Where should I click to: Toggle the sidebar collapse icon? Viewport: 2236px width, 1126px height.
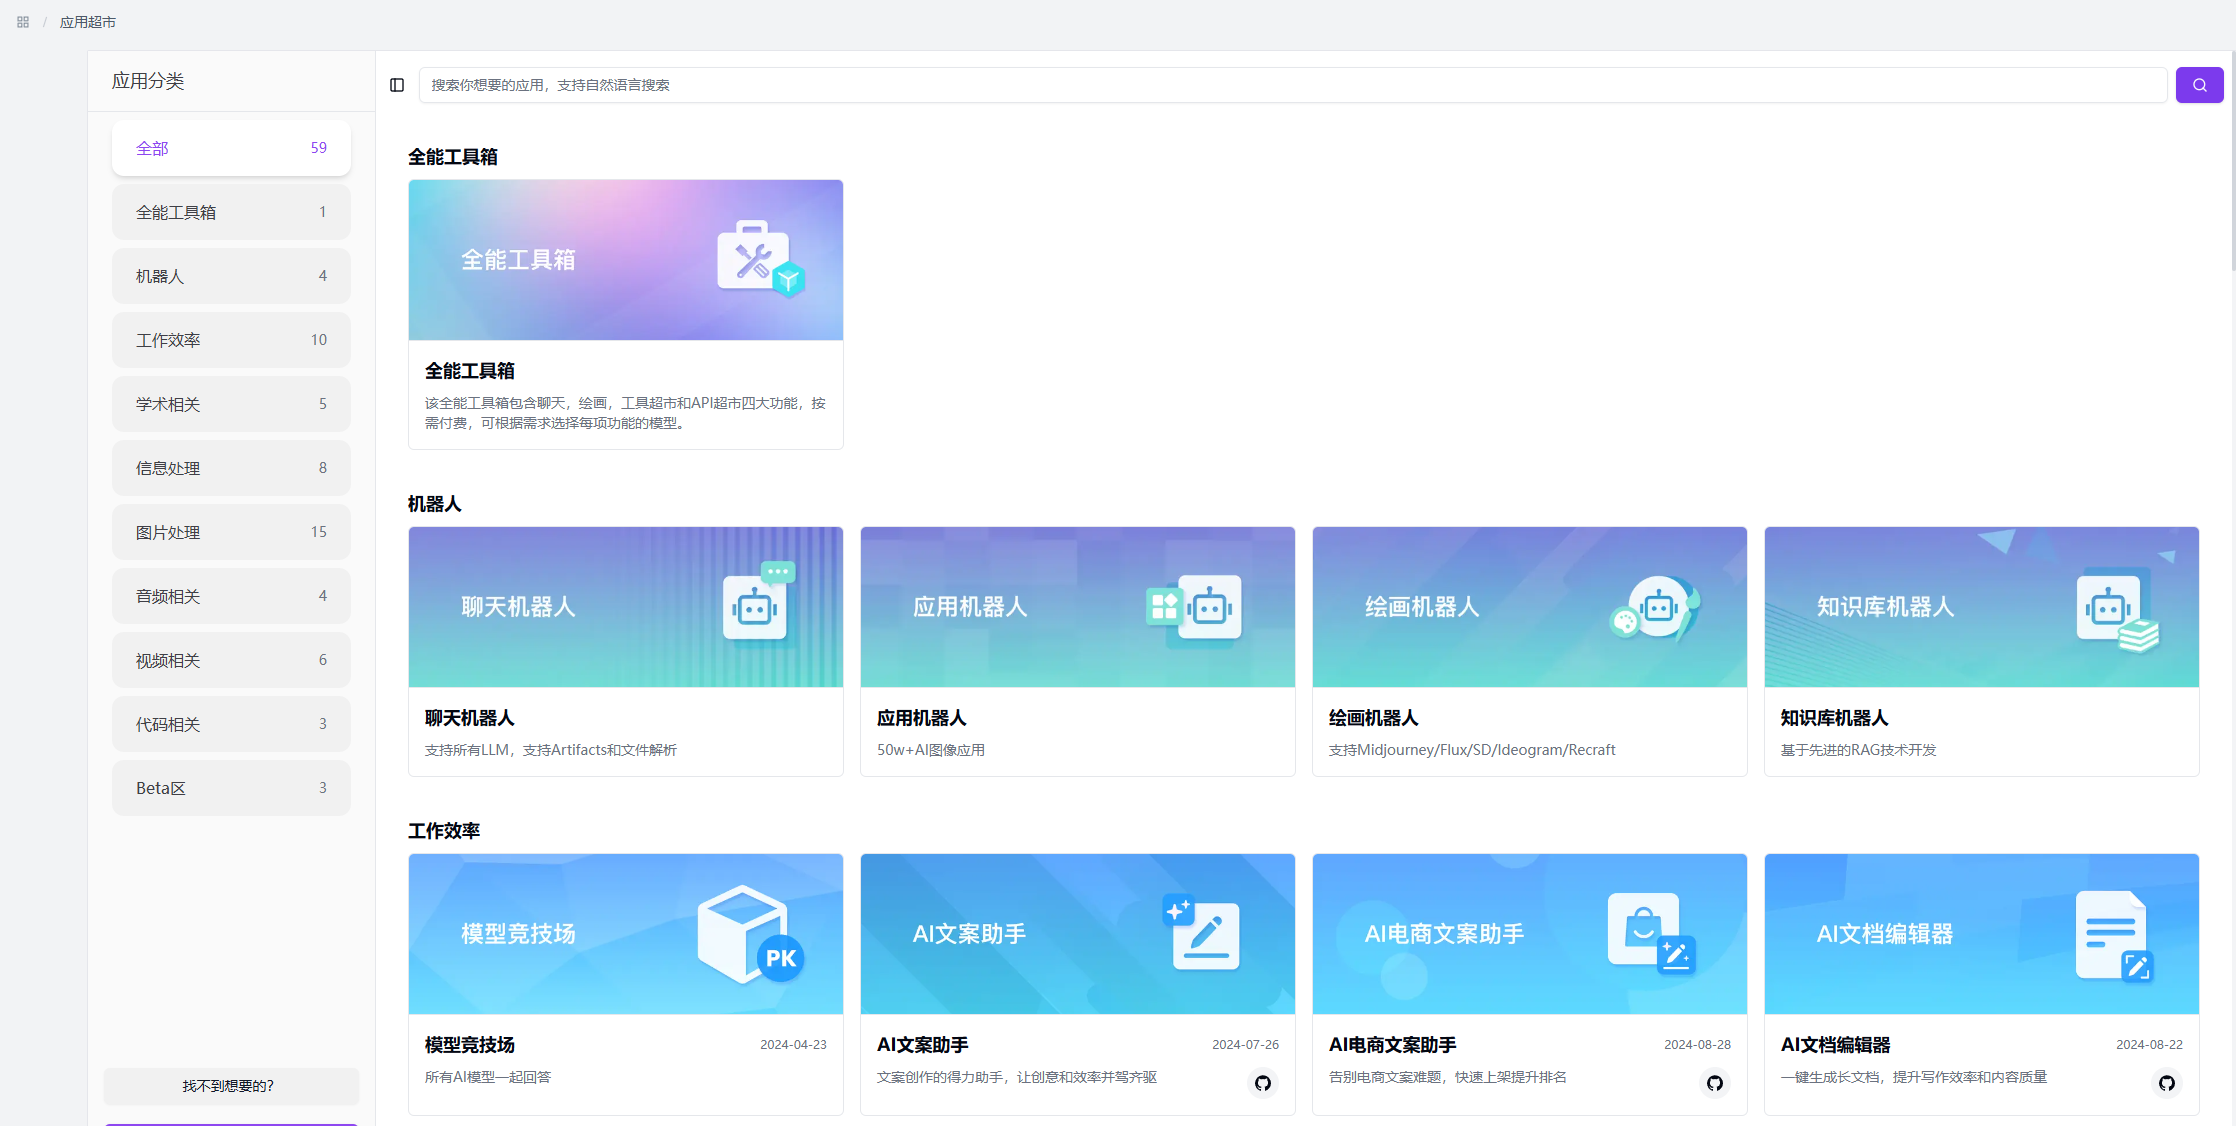pos(397,85)
